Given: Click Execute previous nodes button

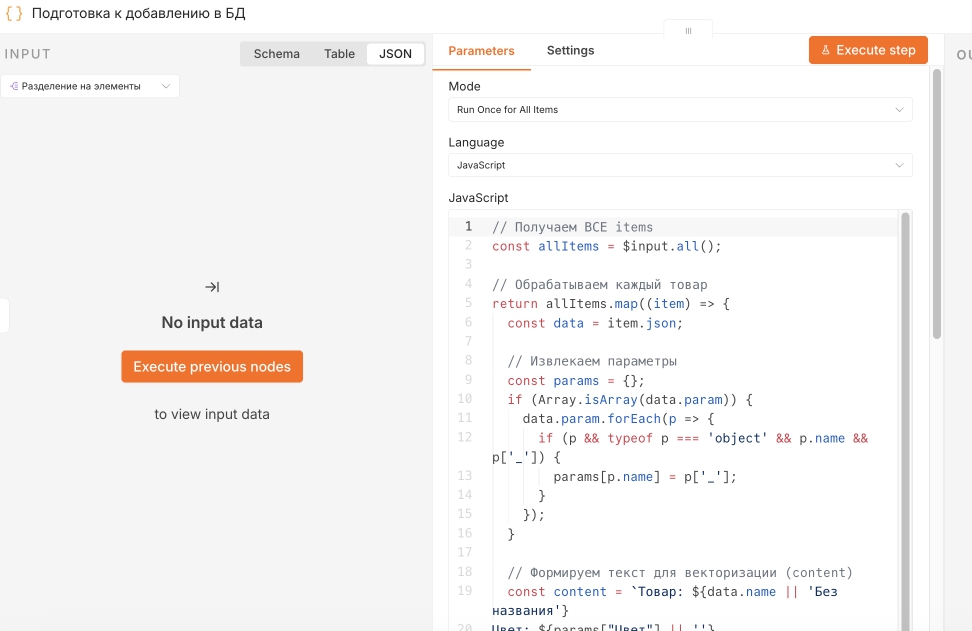Looking at the screenshot, I should (212, 366).
